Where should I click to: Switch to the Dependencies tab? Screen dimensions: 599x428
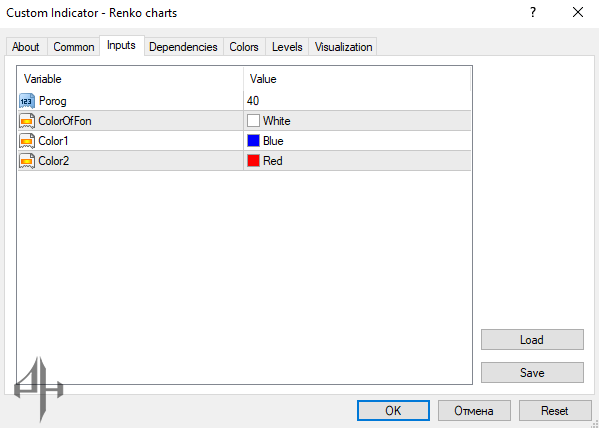183,47
